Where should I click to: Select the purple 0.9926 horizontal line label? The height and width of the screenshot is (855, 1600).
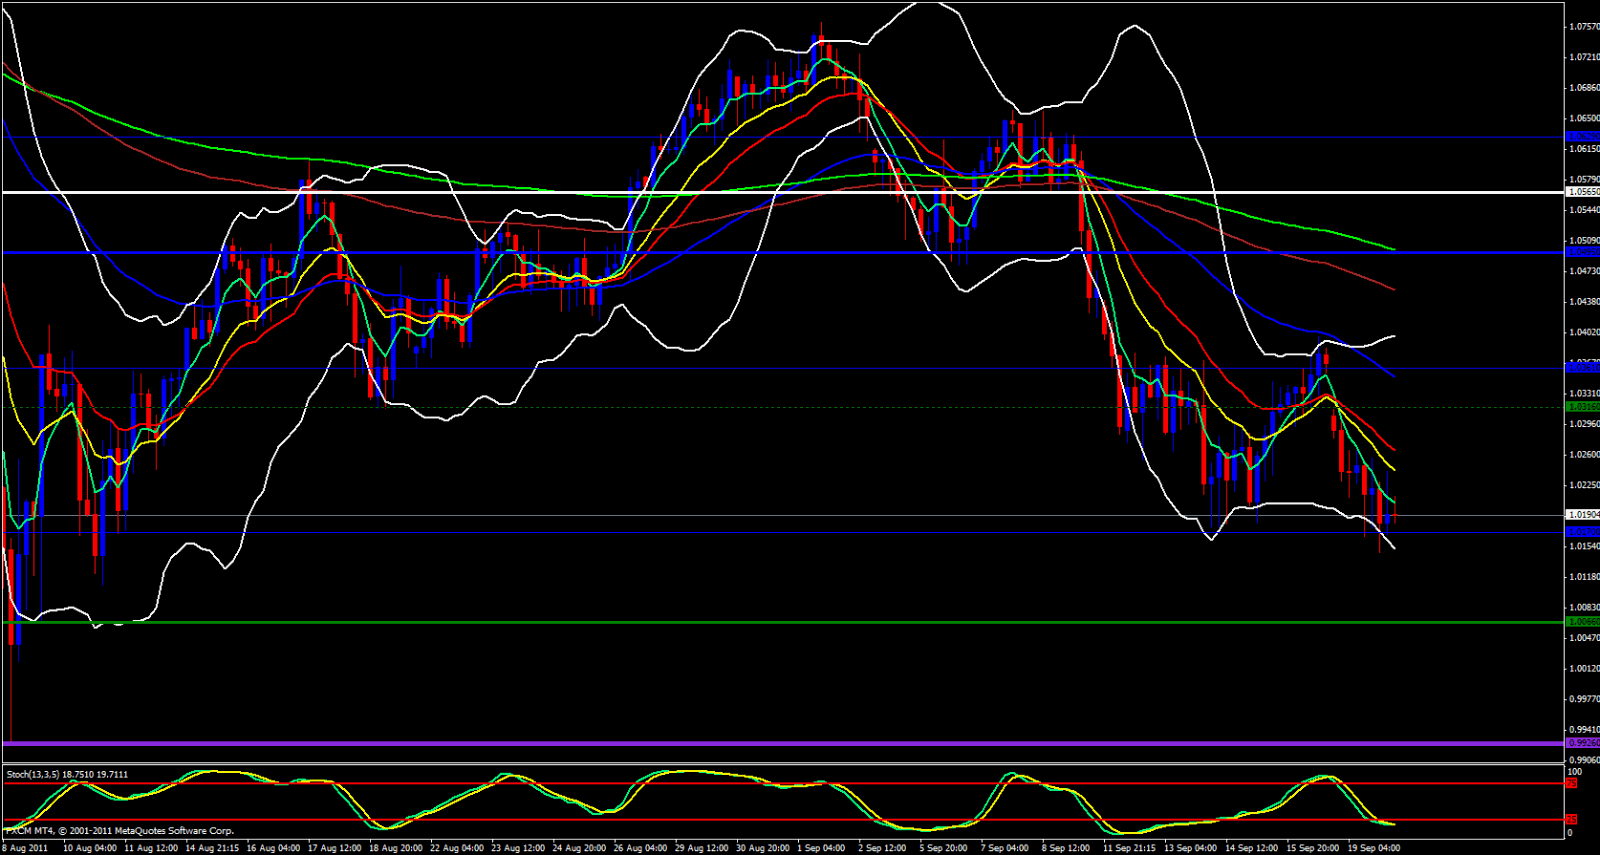click(x=1581, y=743)
